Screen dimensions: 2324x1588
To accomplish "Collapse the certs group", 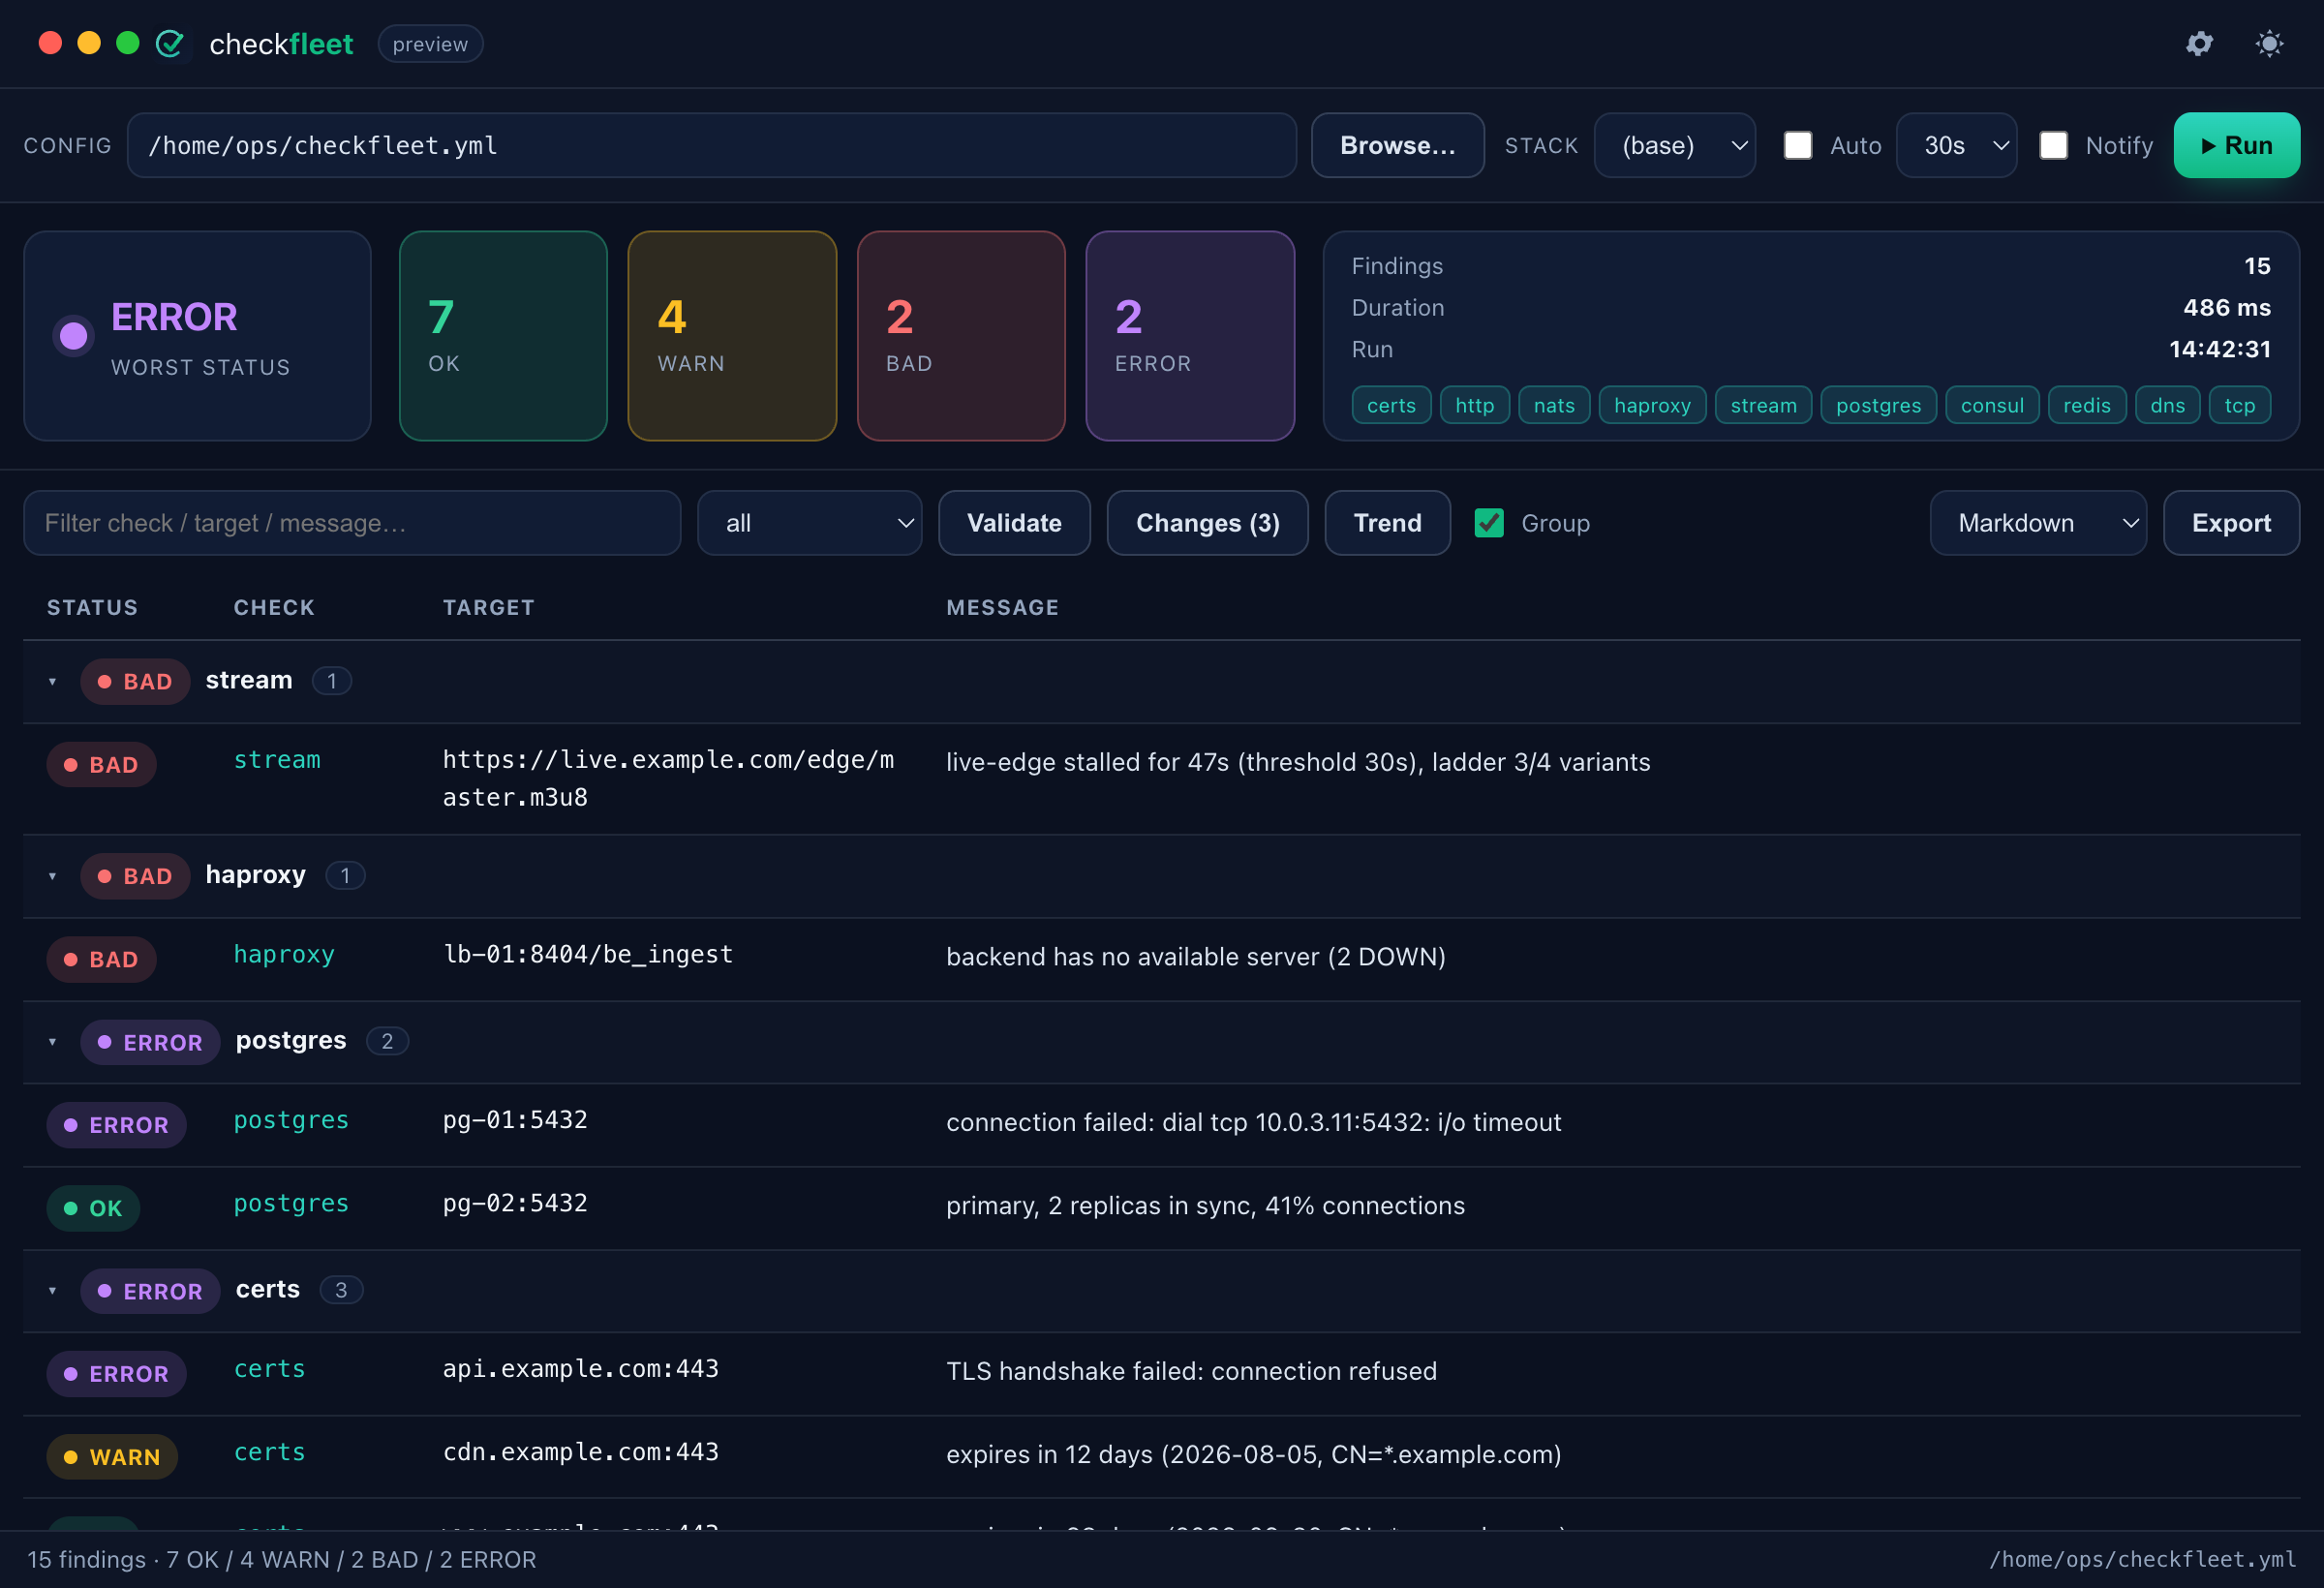I will (52, 1291).
